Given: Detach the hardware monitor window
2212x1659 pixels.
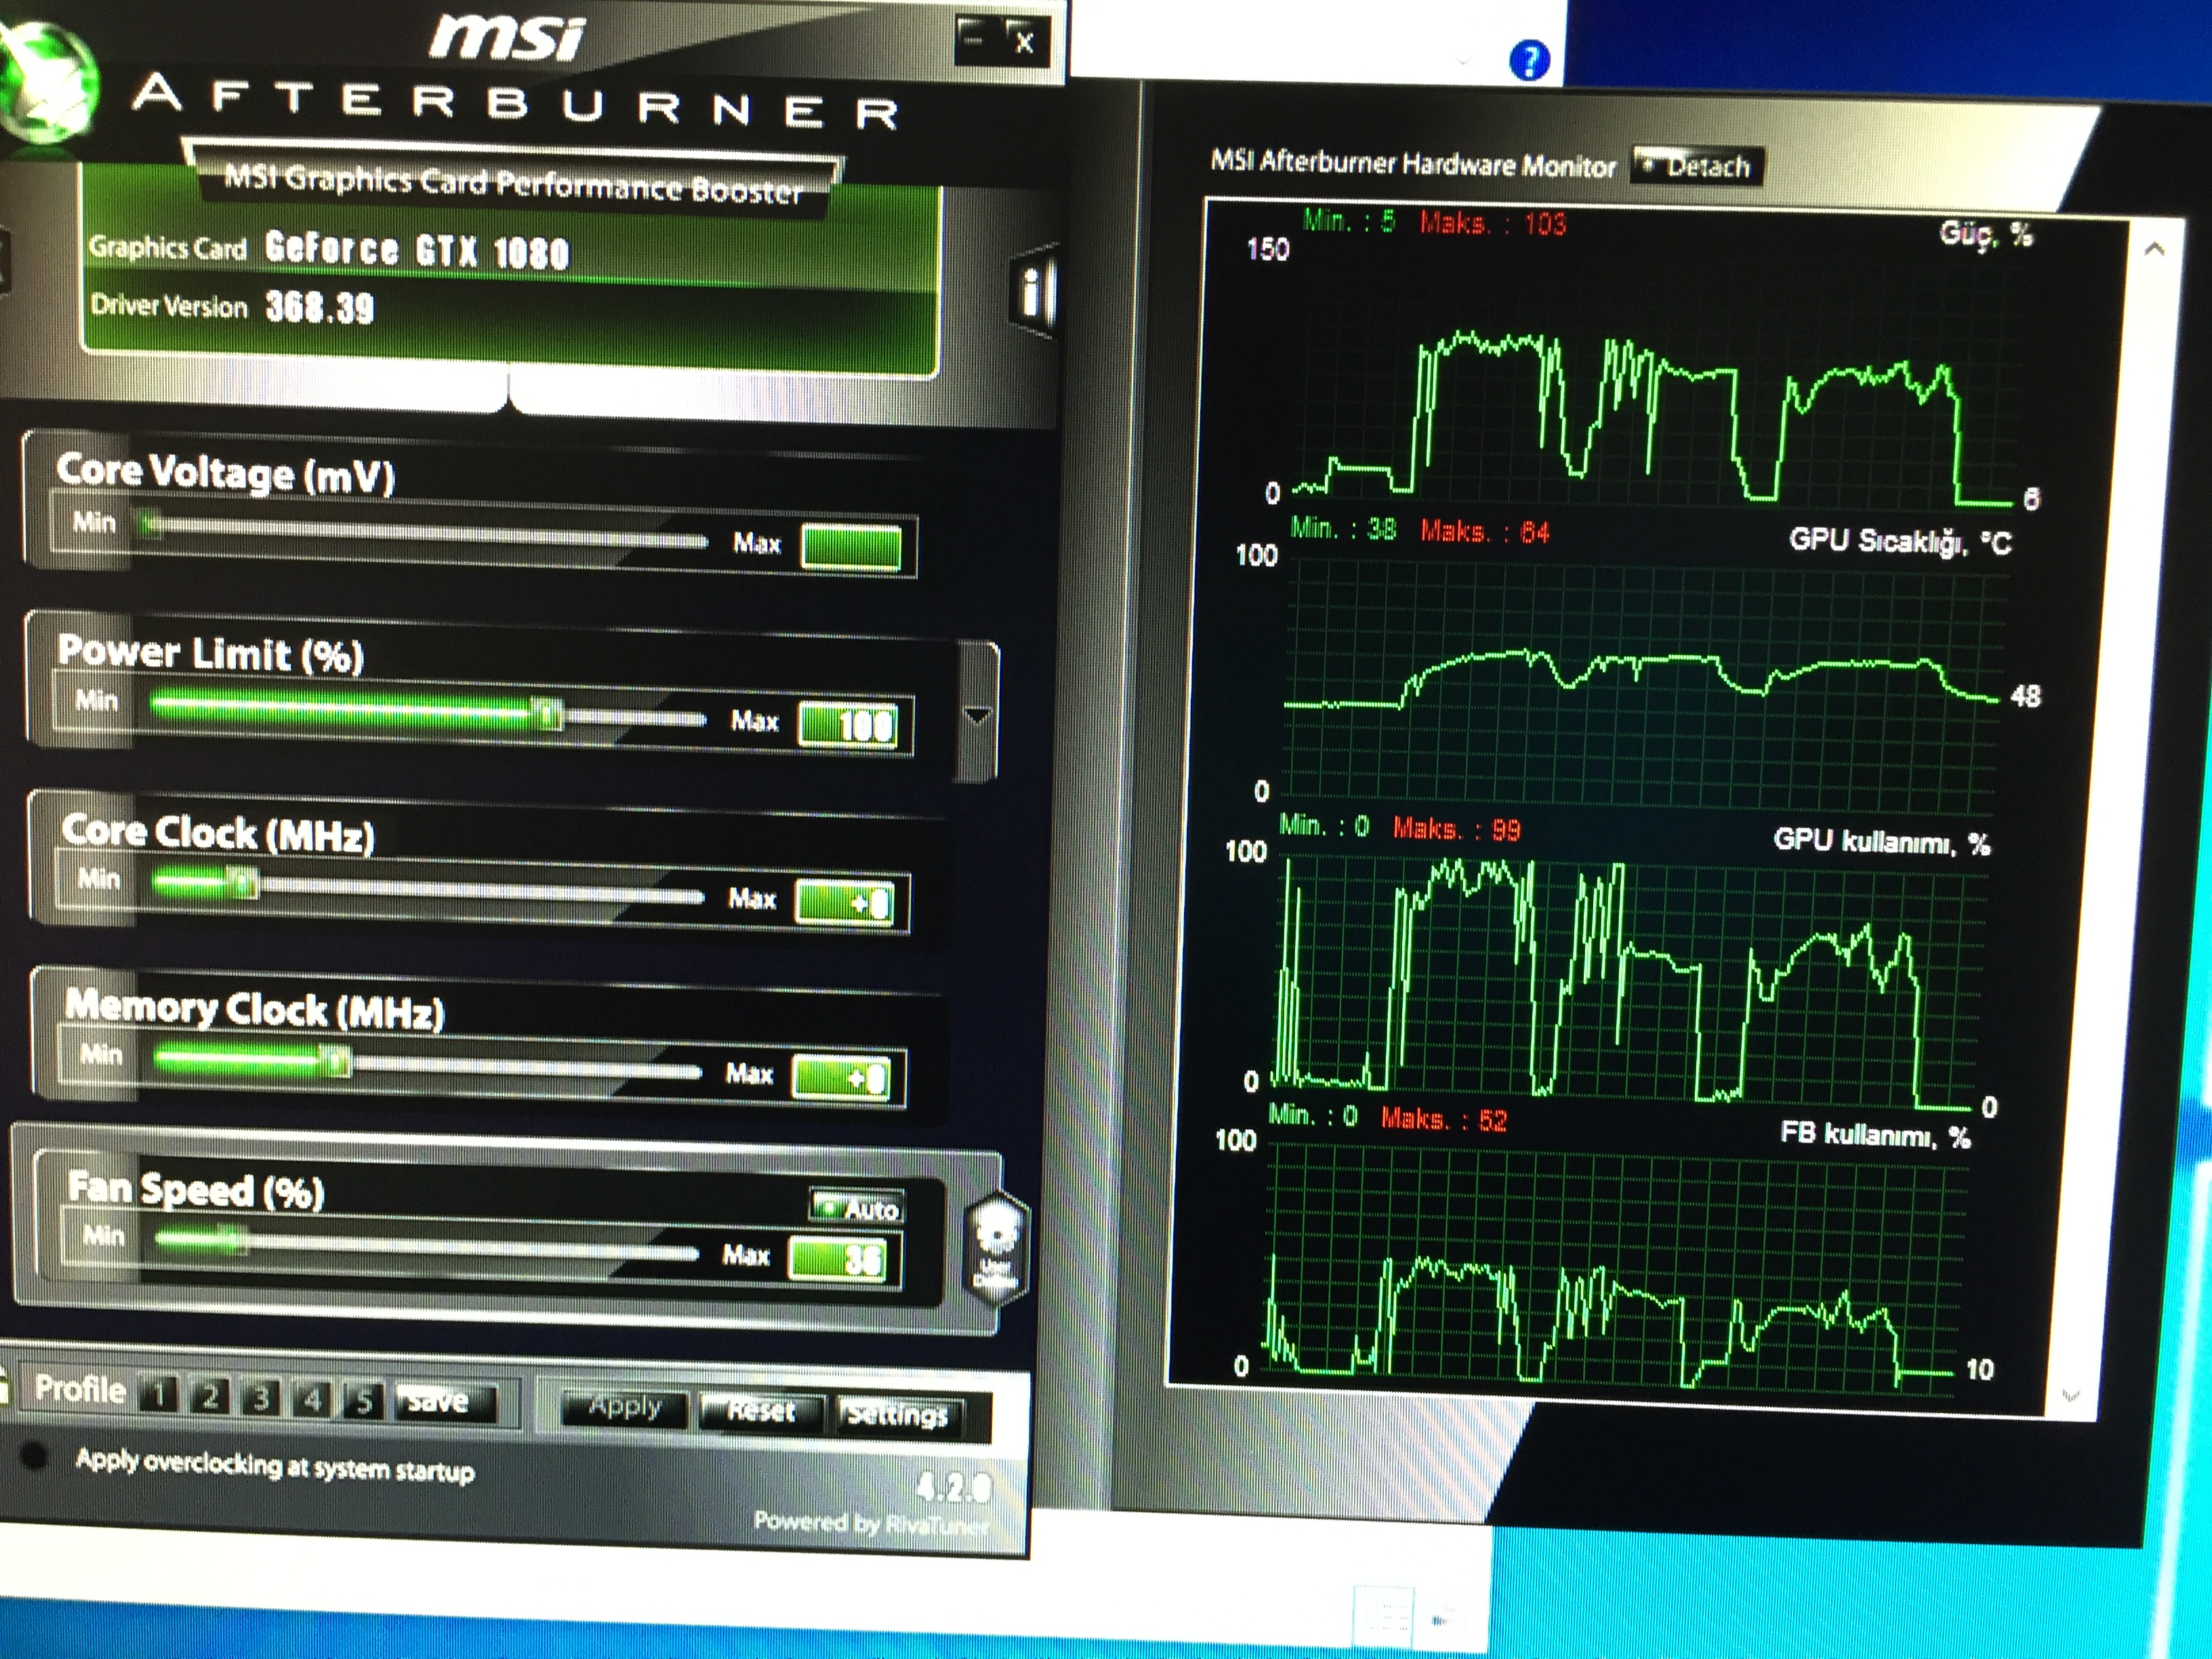Looking at the screenshot, I should pyautogui.click(x=1697, y=165).
